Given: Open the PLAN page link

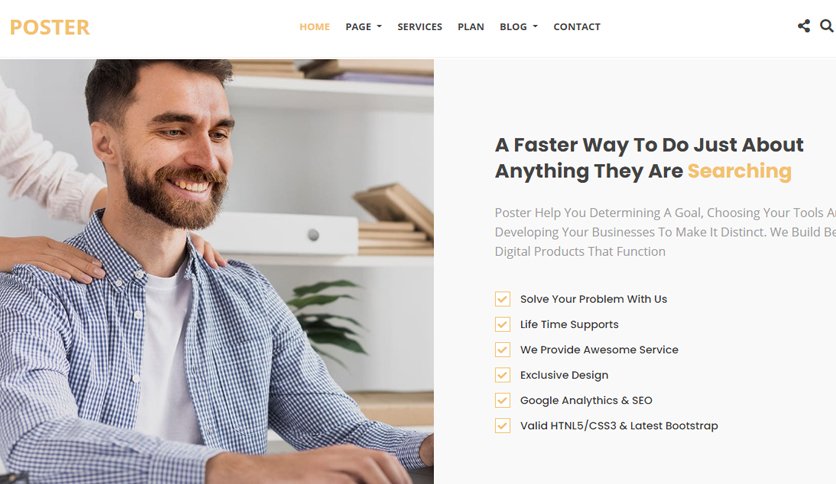Looking at the screenshot, I should [471, 27].
